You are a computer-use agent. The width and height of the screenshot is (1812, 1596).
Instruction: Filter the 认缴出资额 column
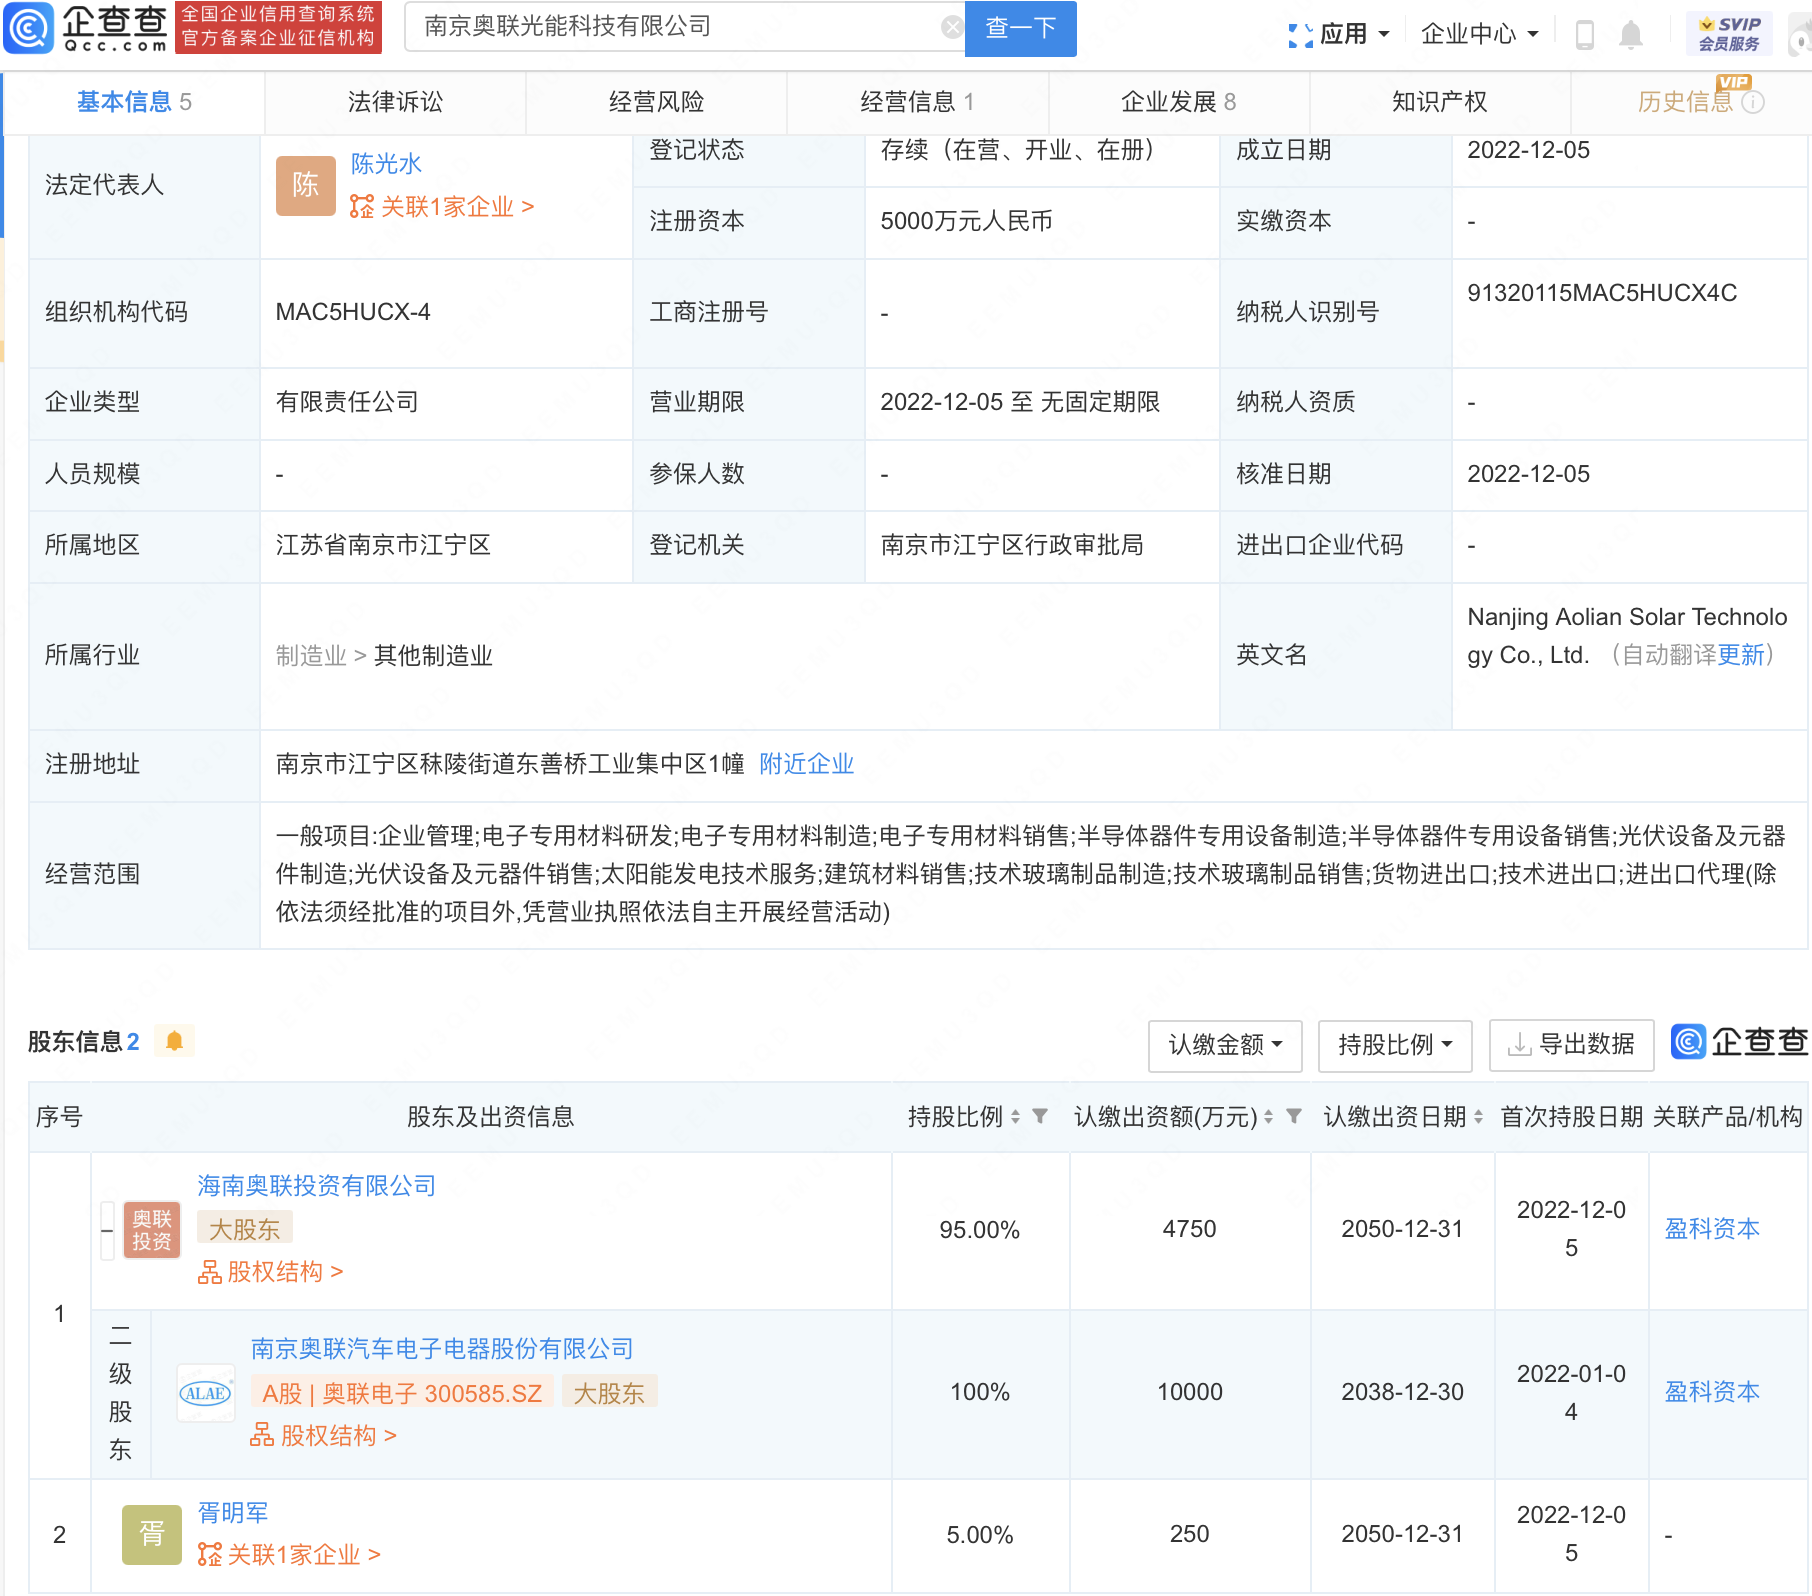click(x=1294, y=1116)
